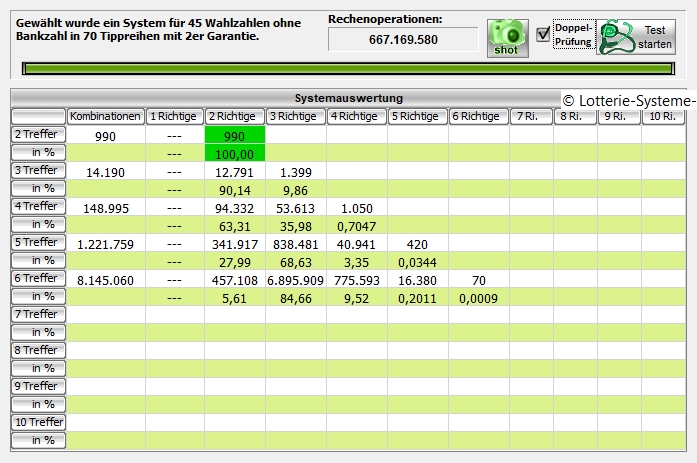
Task: Click the 7 Ri. column header
Action: point(531,116)
